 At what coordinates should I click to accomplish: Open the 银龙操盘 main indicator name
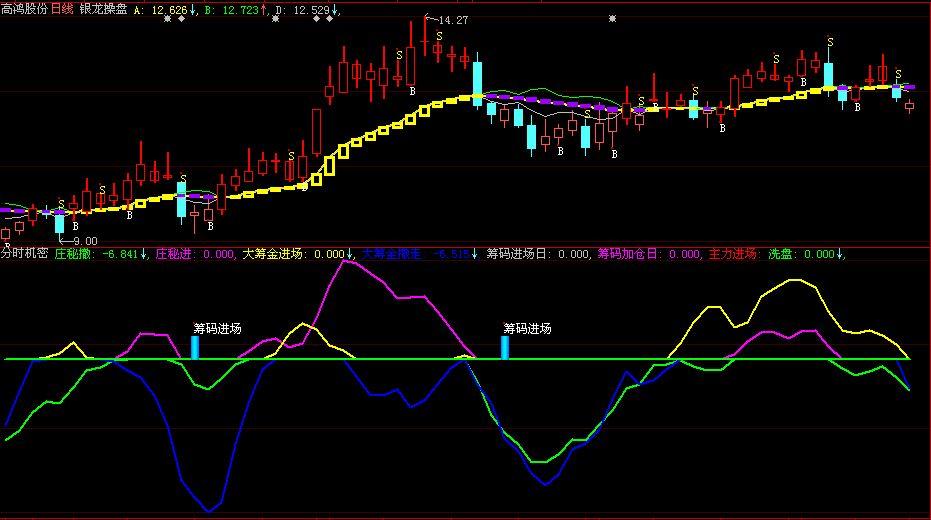(103, 8)
